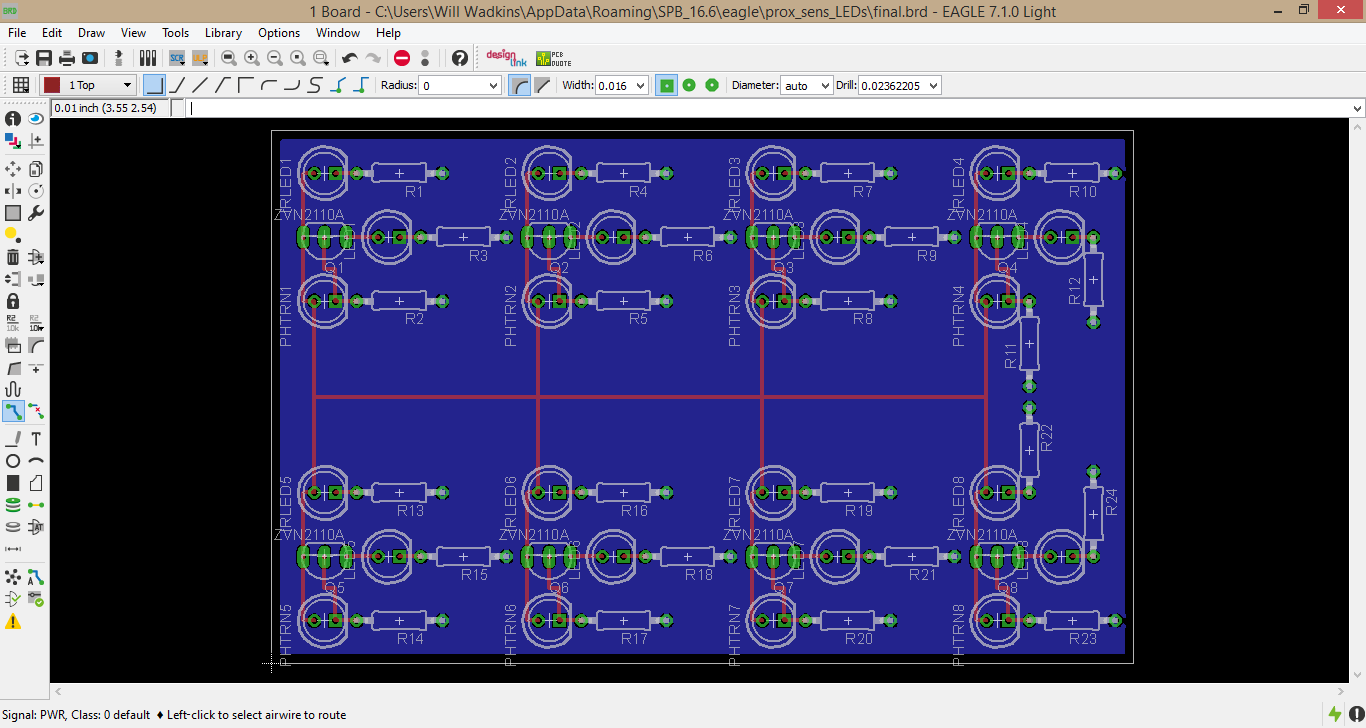The width and height of the screenshot is (1366, 728).
Task: Select the Delete tool
Action: point(13,256)
